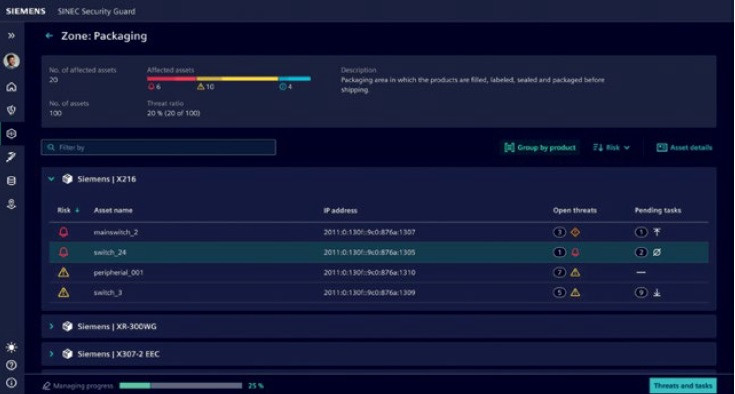Image resolution: width=735 pixels, height=394 pixels.
Task: Click pending tasks count badge for switch_24
Action: [641, 252]
